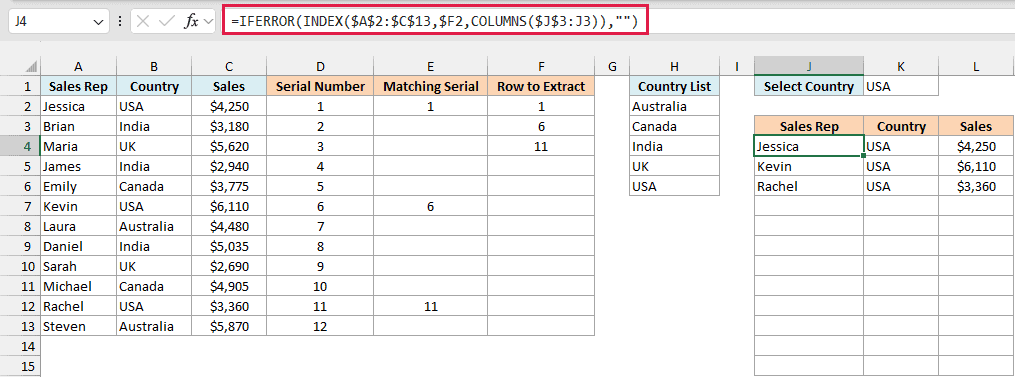
Task: Click $3,360 in the extracted results
Action: [976, 187]
